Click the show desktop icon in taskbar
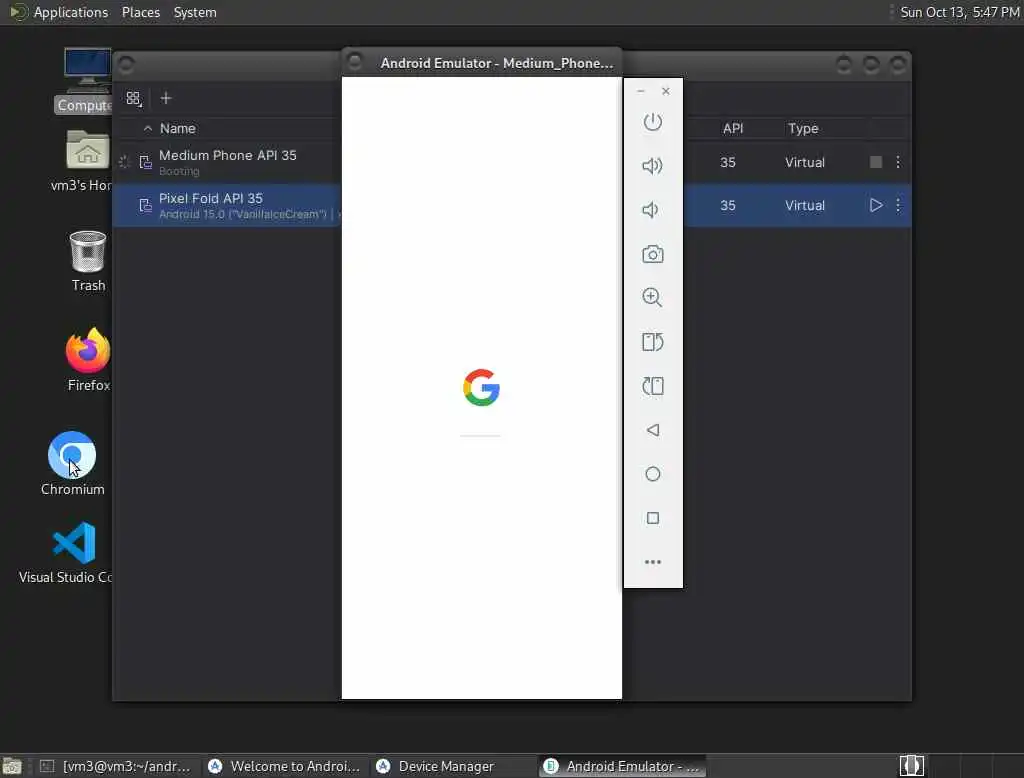The height and width of the screenshot is (778, 1024). click(x=12, y=766)
